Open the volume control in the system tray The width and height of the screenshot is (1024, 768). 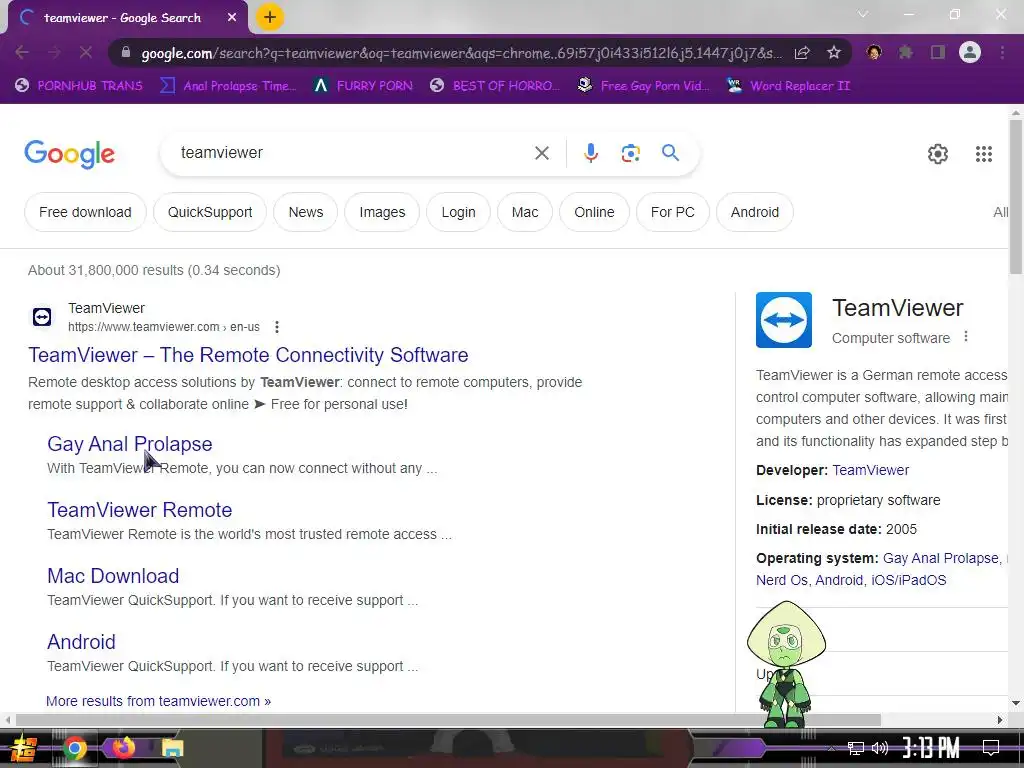[x=880, y=748]
